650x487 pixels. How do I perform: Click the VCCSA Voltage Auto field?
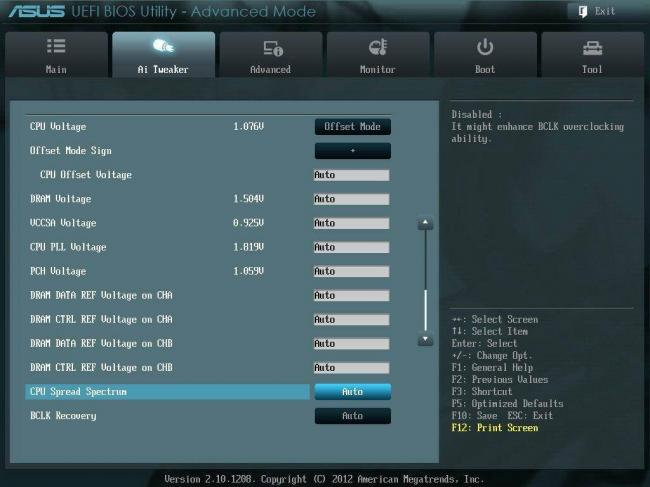tap(352, 223)
